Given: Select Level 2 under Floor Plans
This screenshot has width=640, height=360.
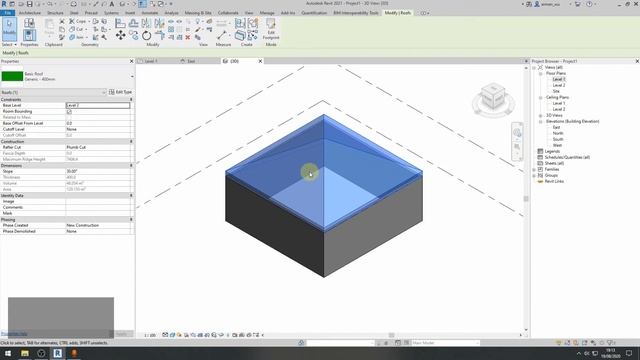Looking at the screenshot, I should click(559, 85).
